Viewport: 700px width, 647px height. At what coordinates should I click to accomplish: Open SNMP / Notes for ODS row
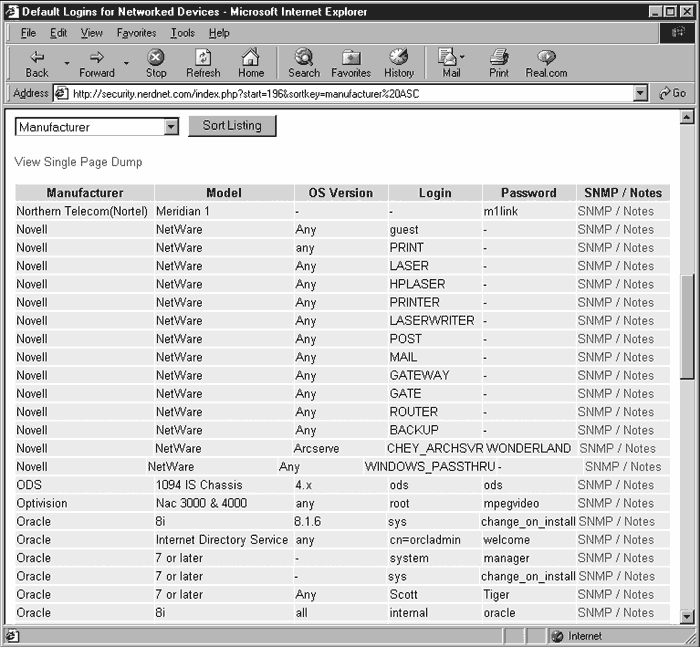[x=616, y=485]
